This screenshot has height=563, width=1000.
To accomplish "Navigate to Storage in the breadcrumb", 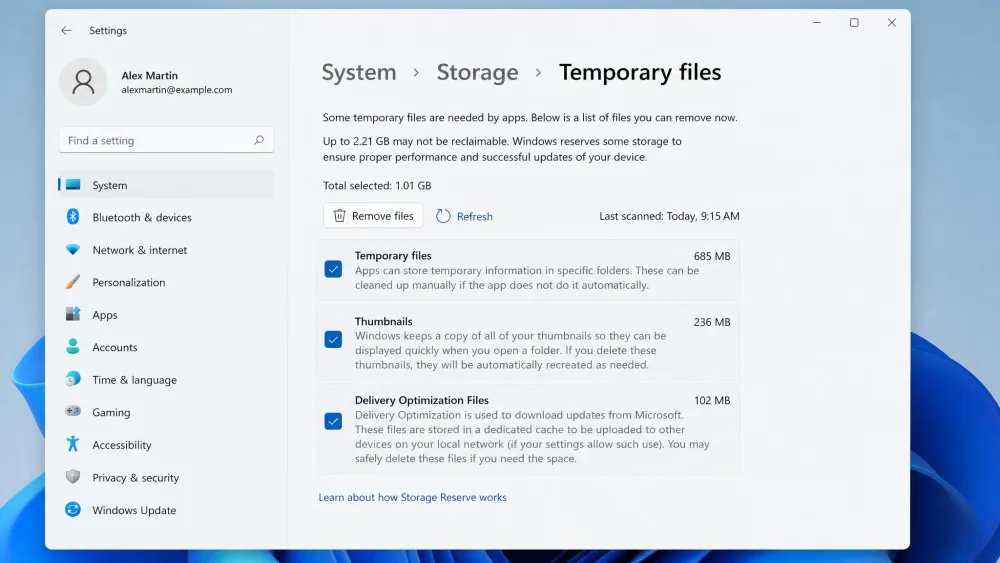I will pos(477,72).
